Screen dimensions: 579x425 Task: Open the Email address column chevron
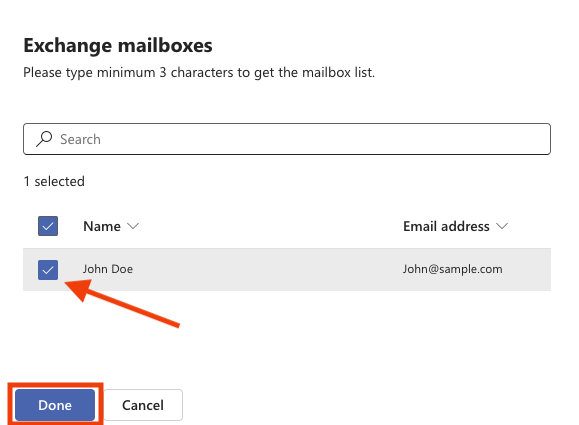point(502,226)
